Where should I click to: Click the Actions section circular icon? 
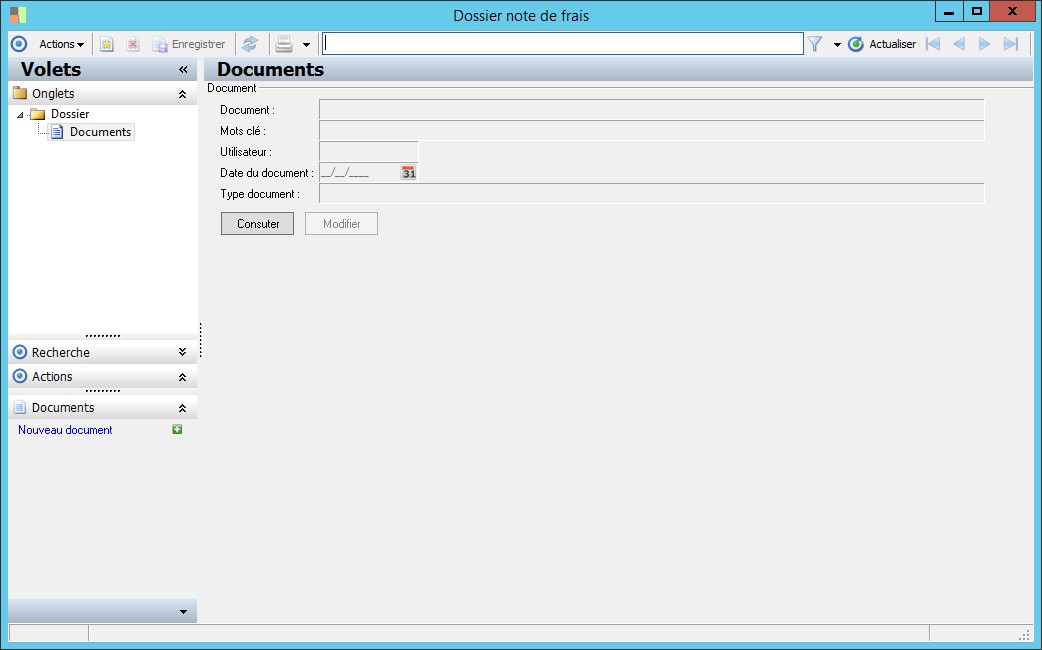[20, 376]
